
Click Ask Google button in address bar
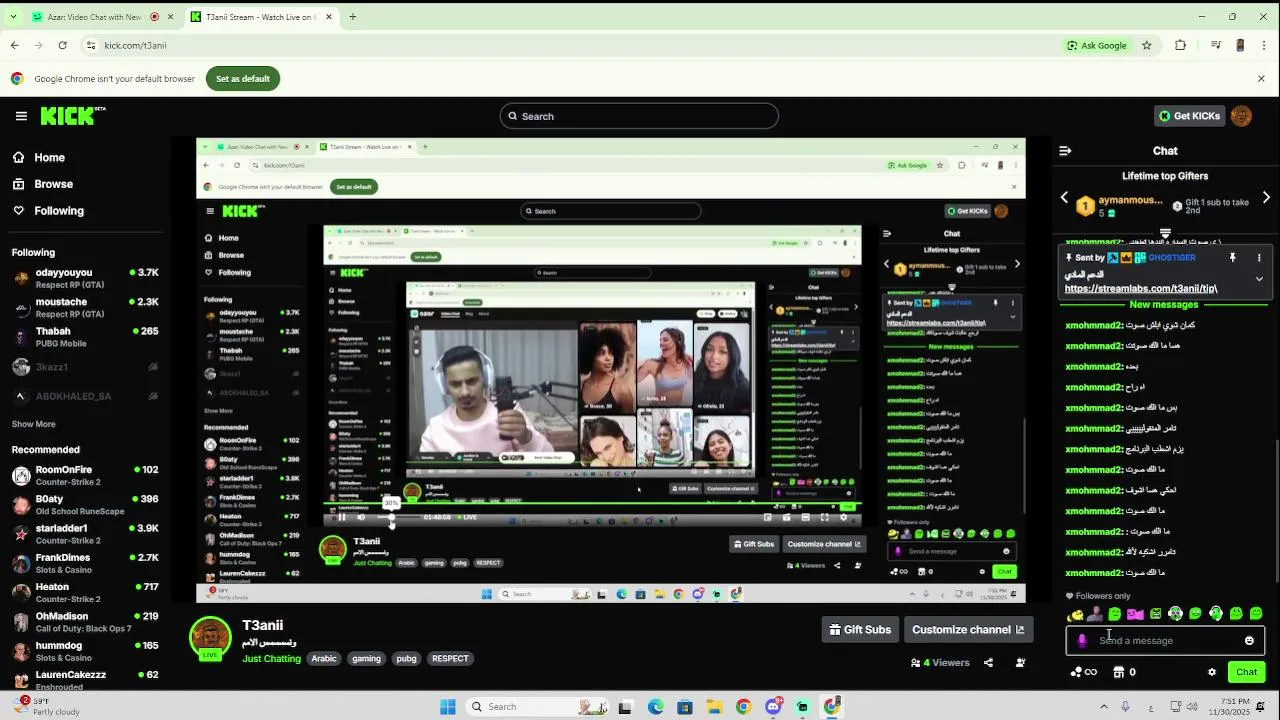pos(1097,45)
